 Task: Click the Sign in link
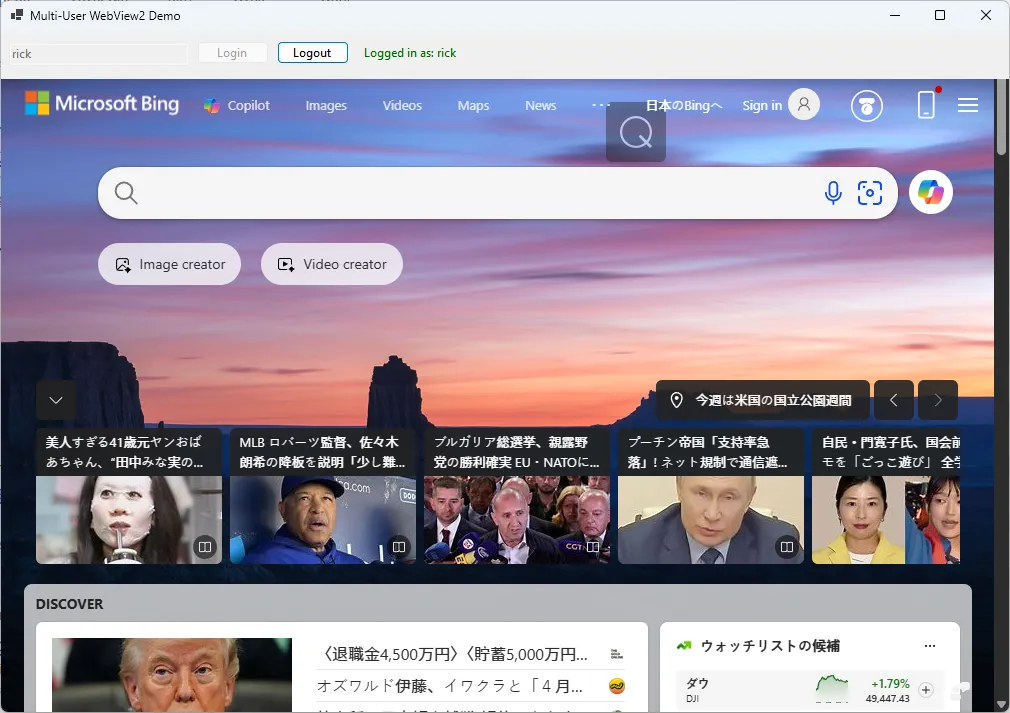tap(761, 106)
